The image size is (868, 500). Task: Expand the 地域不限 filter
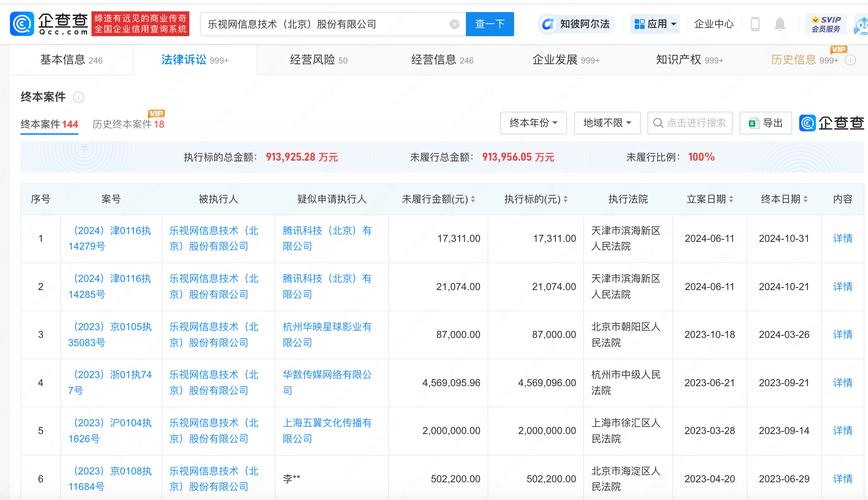click(x=607, y=123)
